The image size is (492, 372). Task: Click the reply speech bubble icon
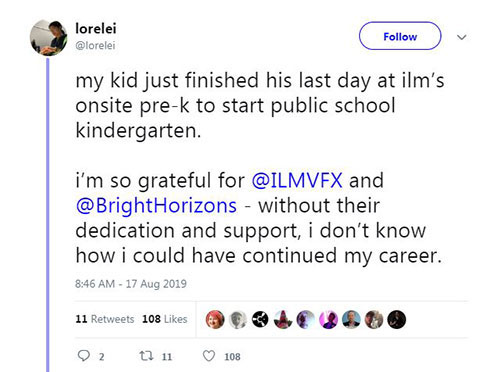click(83, 356)
